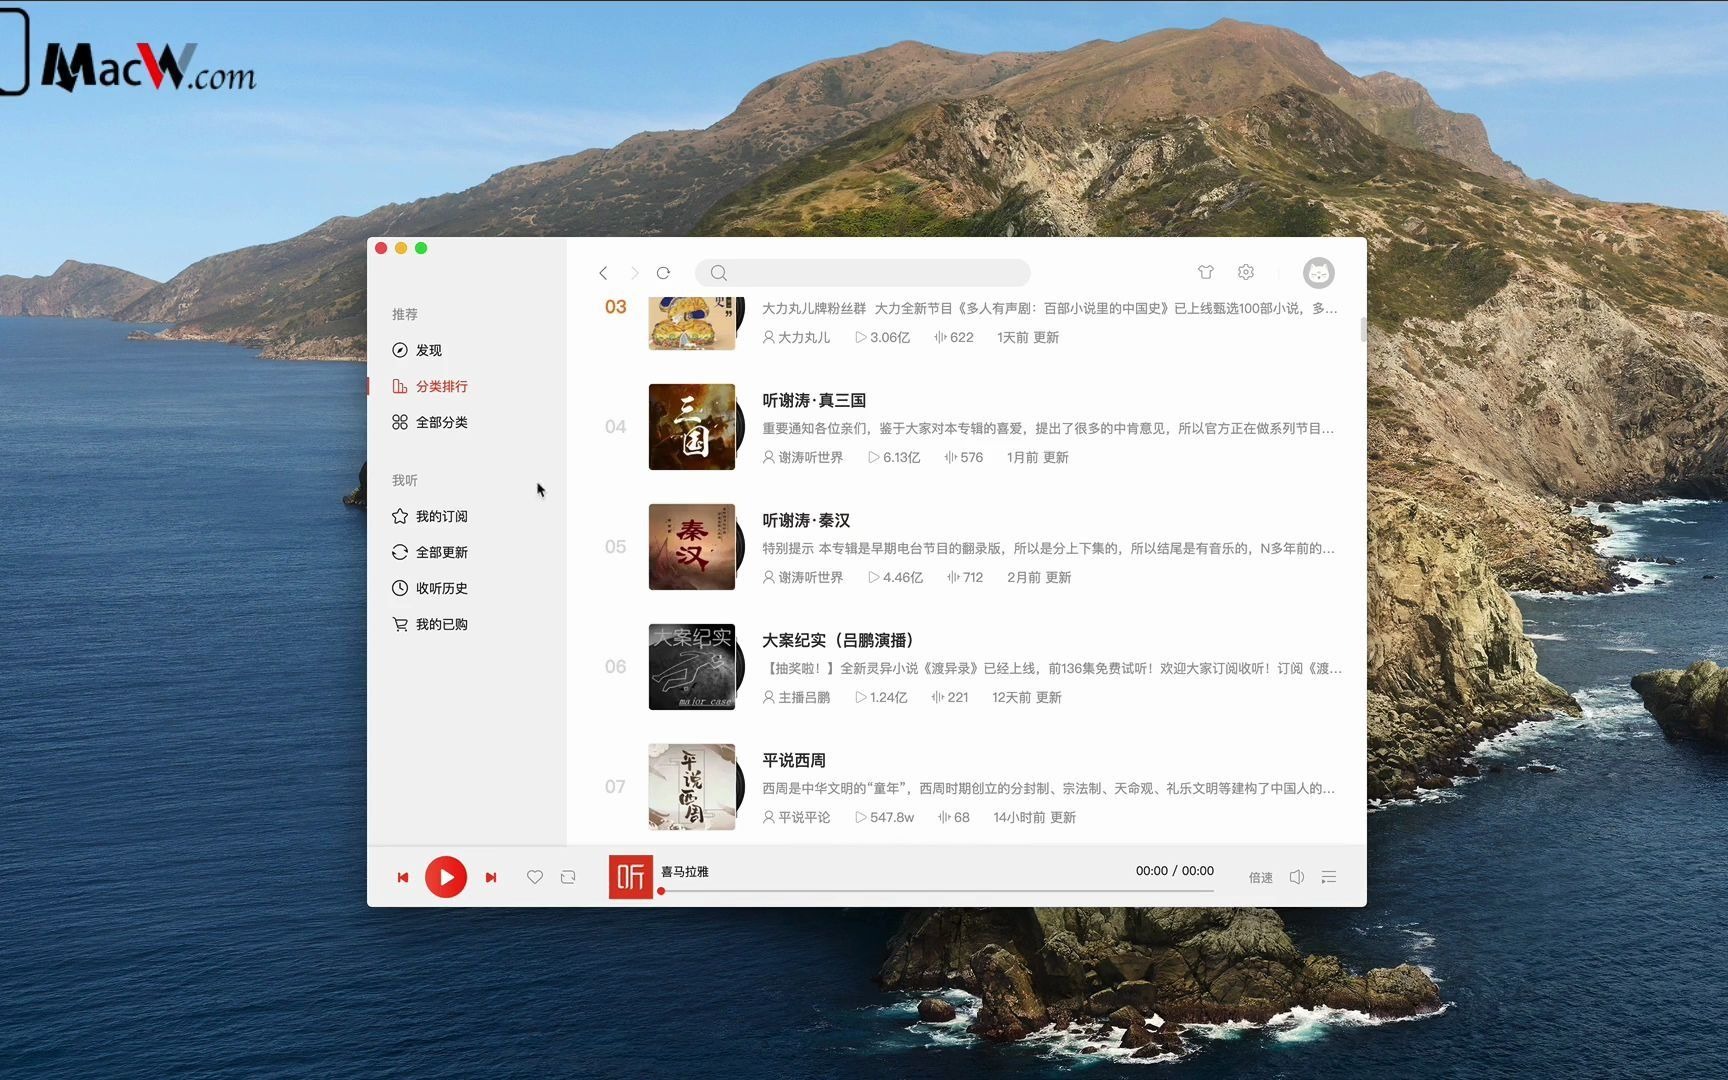Click the 真三国 description starting 重要通知
The image size is (1728, 1080).
tap(1048, 428)
